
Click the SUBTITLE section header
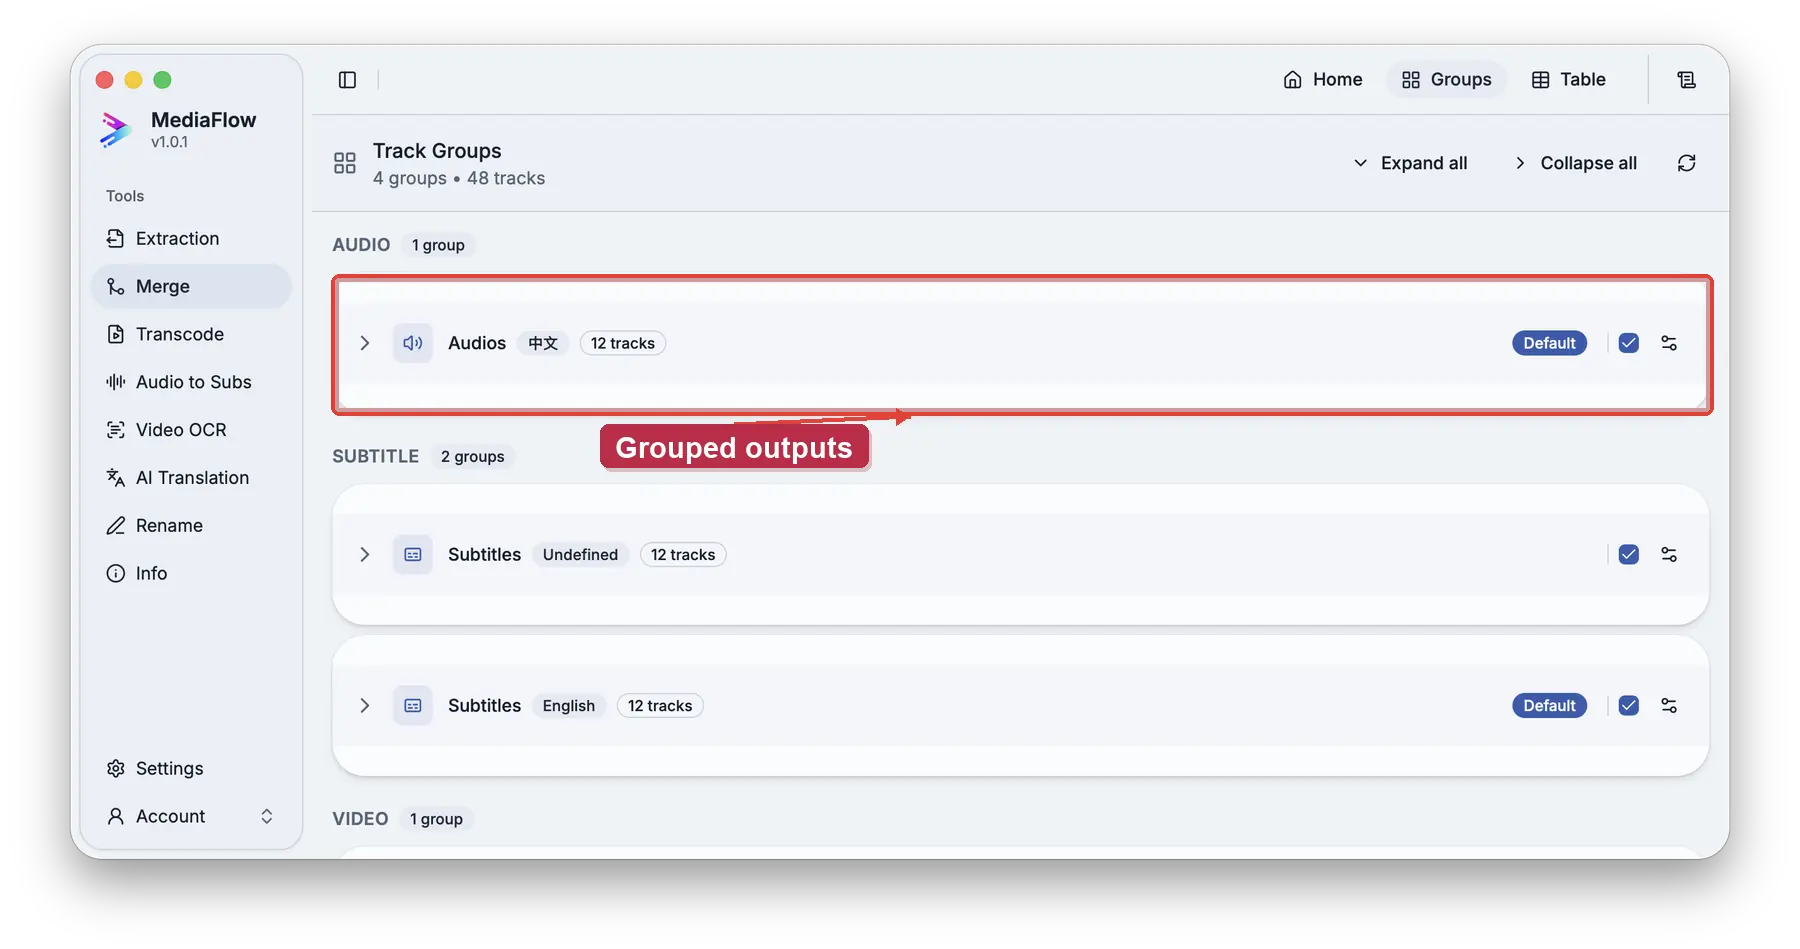click(x=376, y=456)
